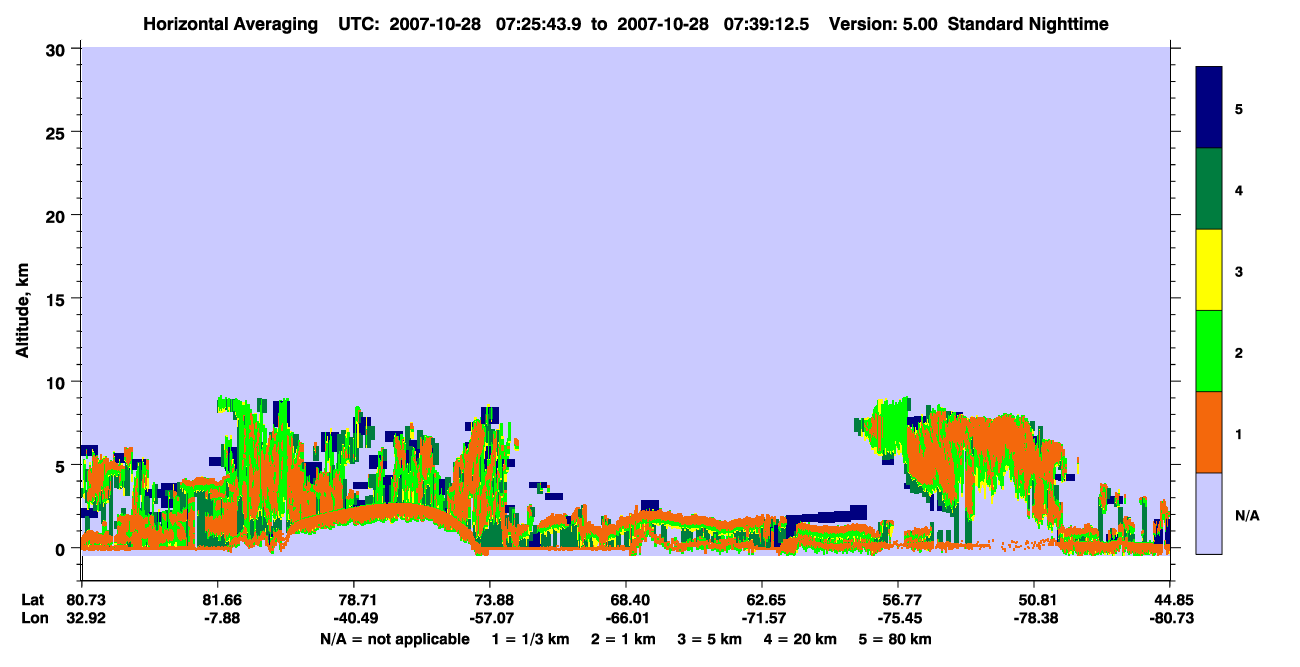Click the altitude tick label 20

click(x=58, y=215)
